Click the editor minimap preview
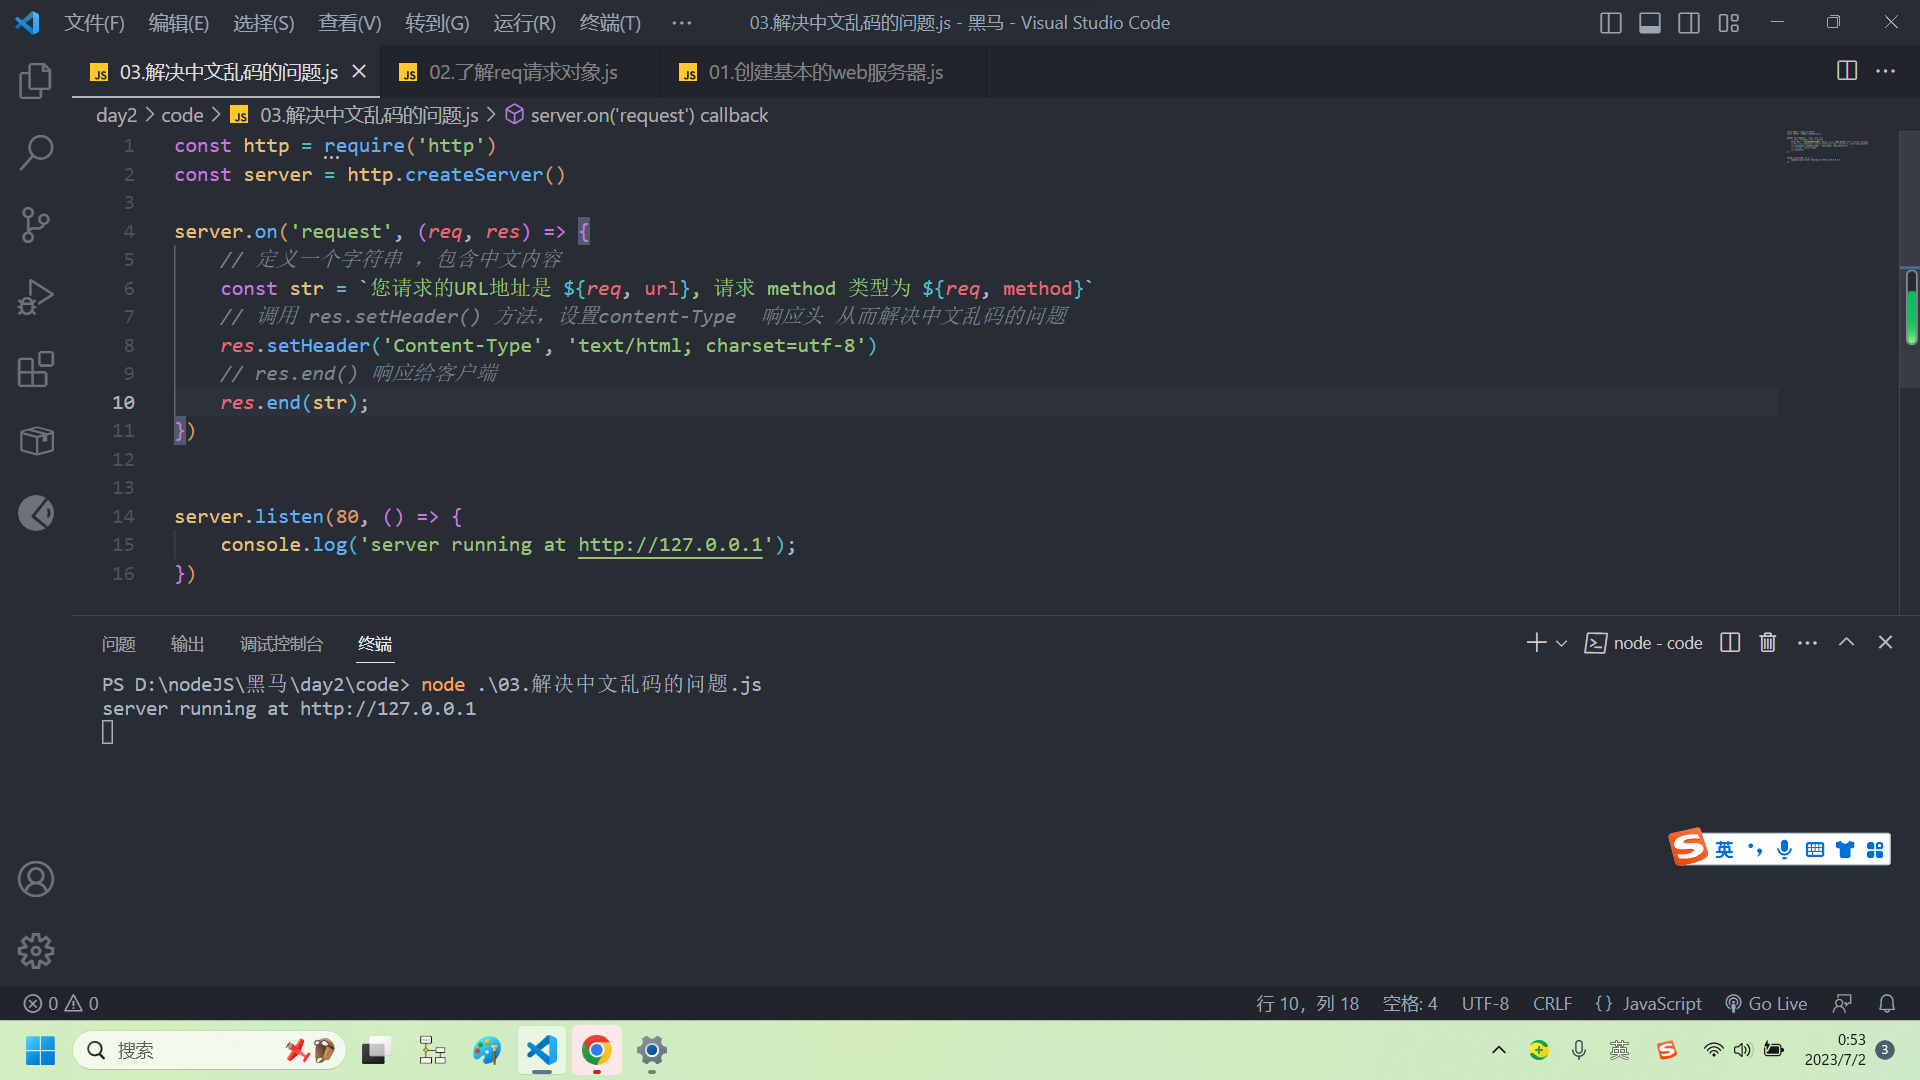Image resolution: width=1920 pixels, height=1080 pixels. [x=1828, y=146]
